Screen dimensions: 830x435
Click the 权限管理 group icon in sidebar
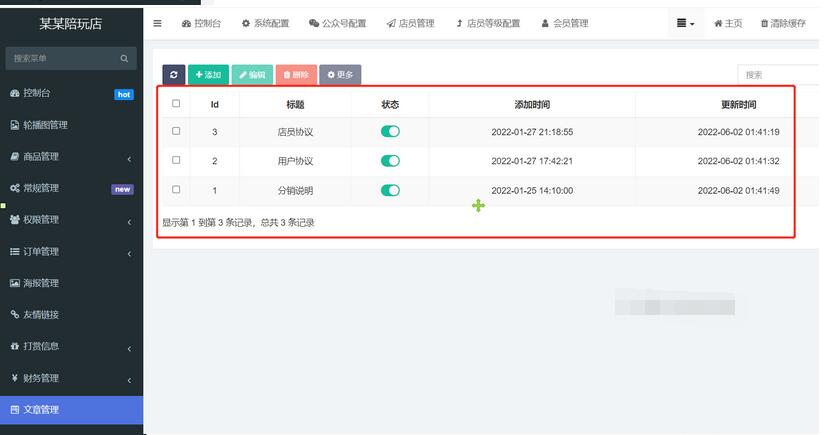pos(15,220)
